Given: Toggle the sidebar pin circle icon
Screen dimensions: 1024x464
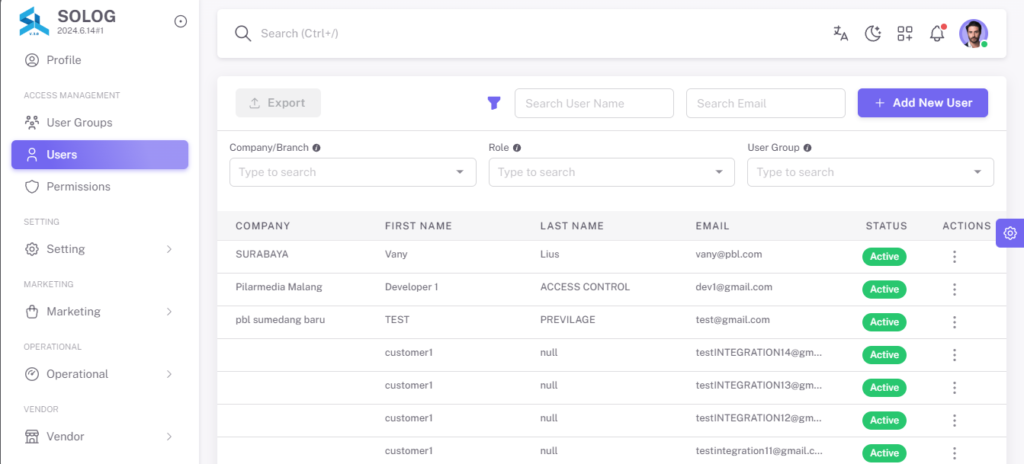Looking at the screenshot, I should point(181,22).
